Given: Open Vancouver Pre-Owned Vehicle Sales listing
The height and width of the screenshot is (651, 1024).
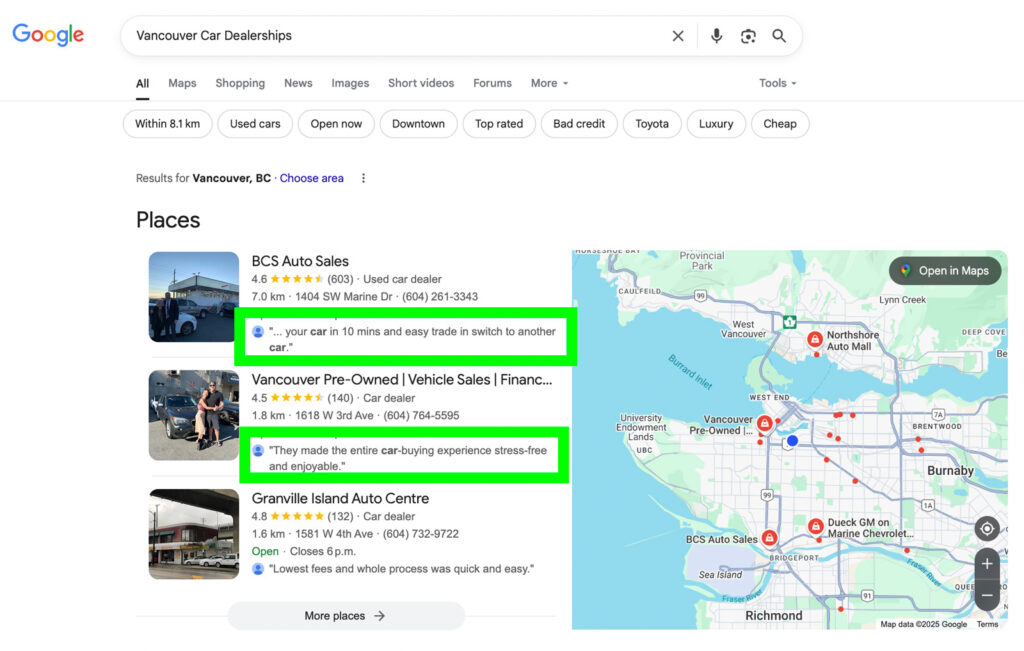Looking at the screenshot, I should click(x=402, y=379).
